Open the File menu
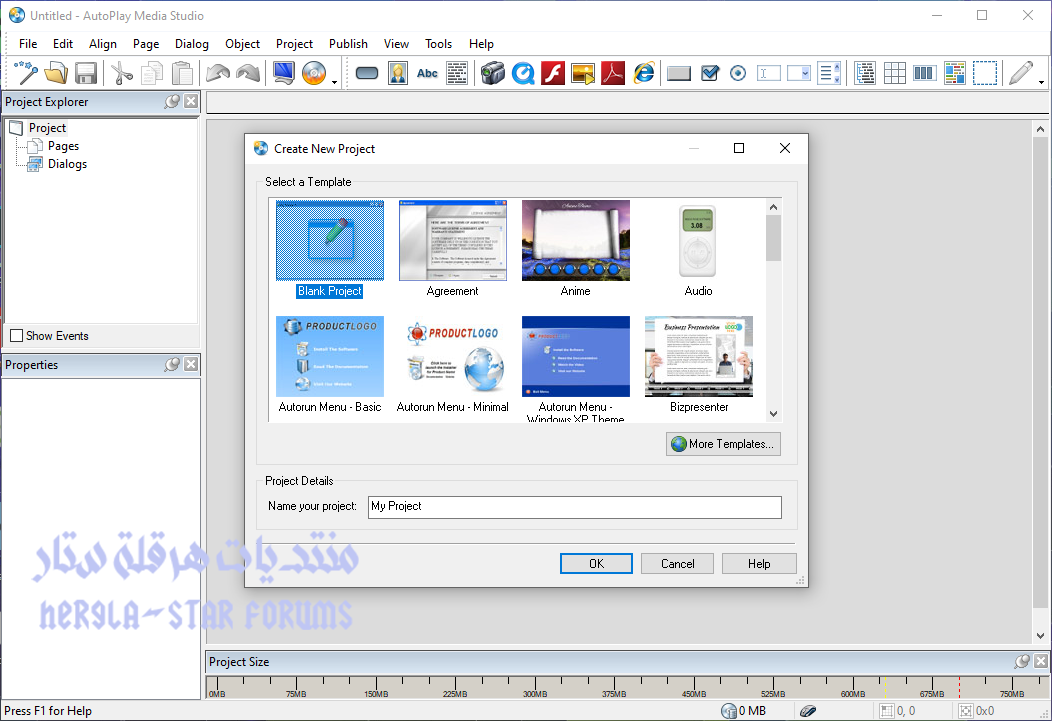 [x=28, y=44]
